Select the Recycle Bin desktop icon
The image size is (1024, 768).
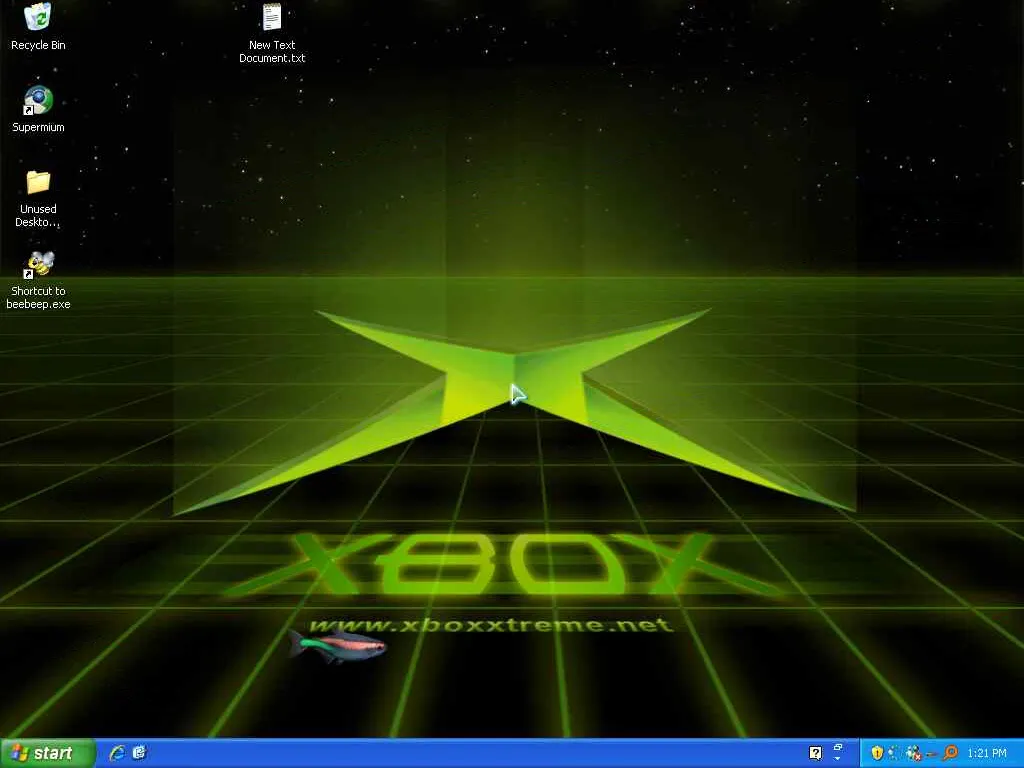point(38,26)
